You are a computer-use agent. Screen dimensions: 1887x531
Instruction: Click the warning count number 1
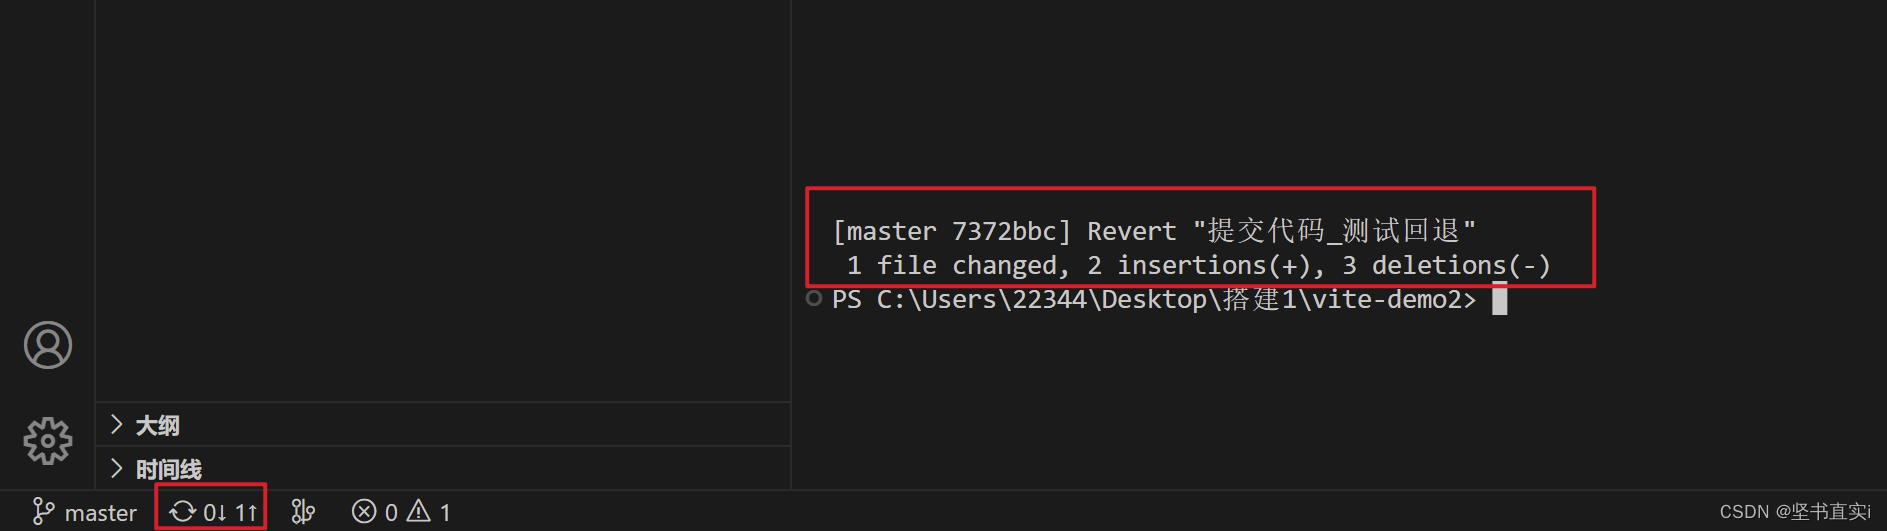(445, 513)
